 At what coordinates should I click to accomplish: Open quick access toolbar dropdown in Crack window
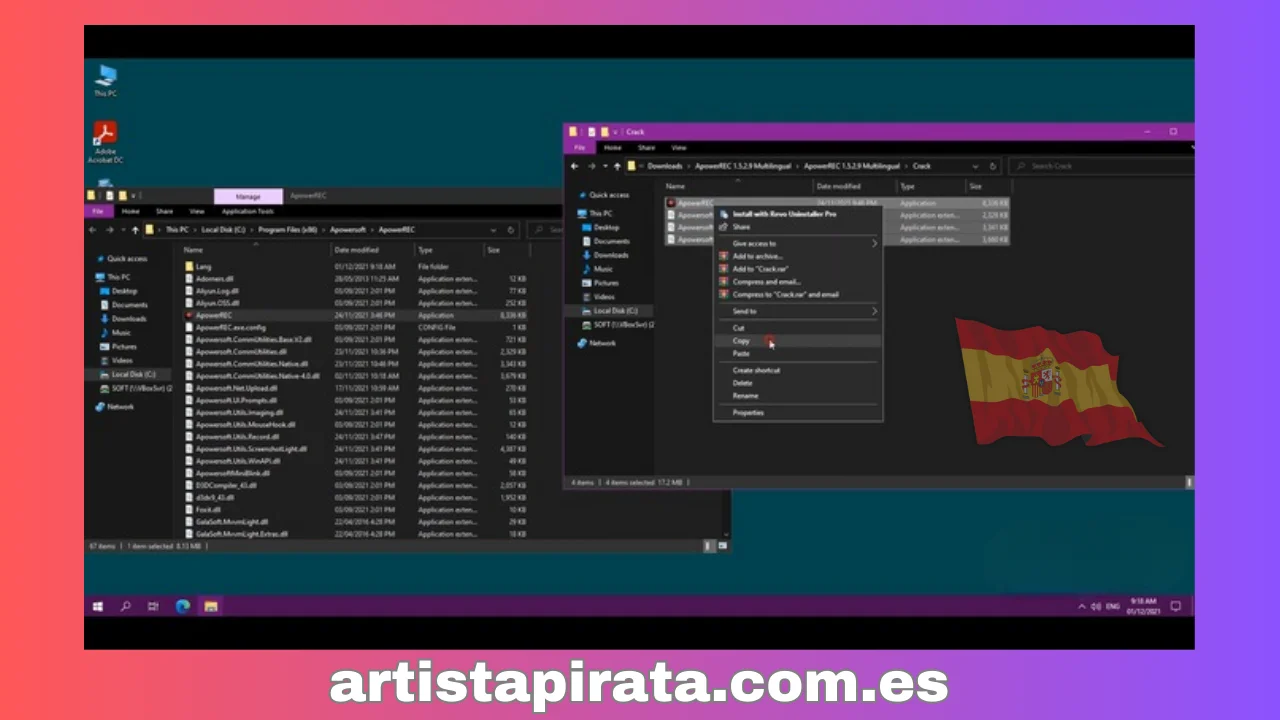(x=616, y=132)
